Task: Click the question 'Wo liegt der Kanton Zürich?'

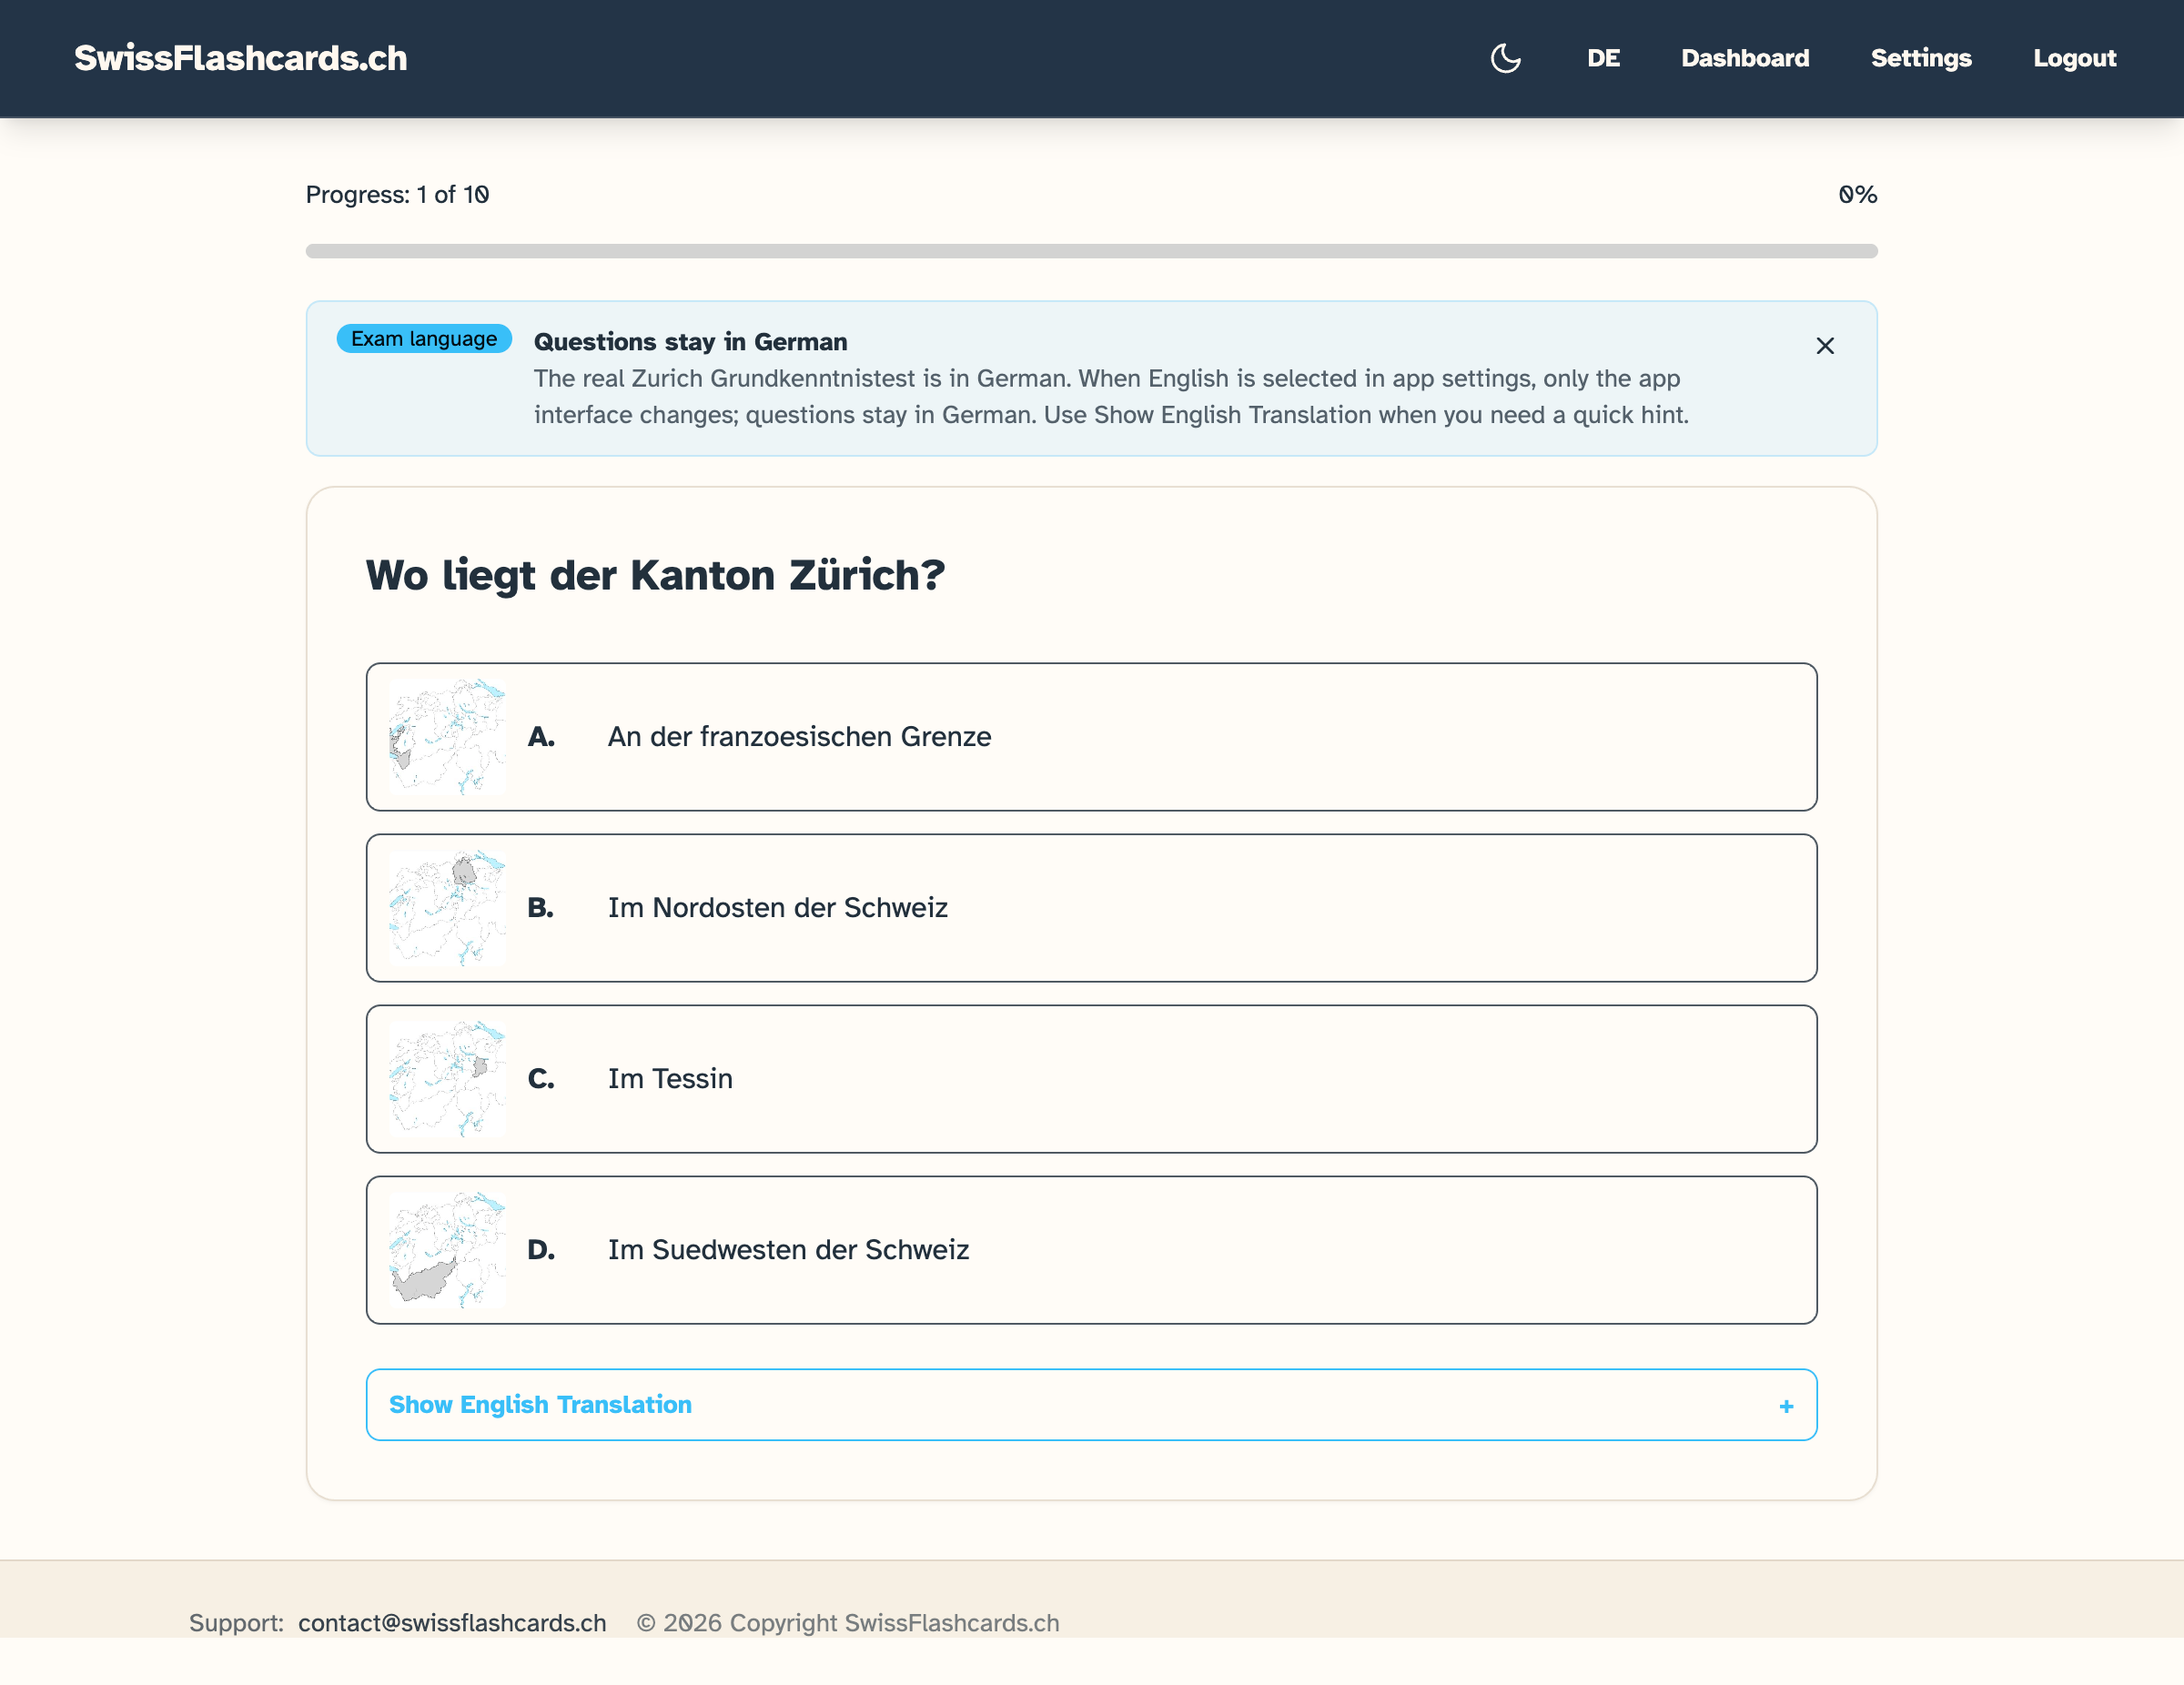Action: pos(655,576)
